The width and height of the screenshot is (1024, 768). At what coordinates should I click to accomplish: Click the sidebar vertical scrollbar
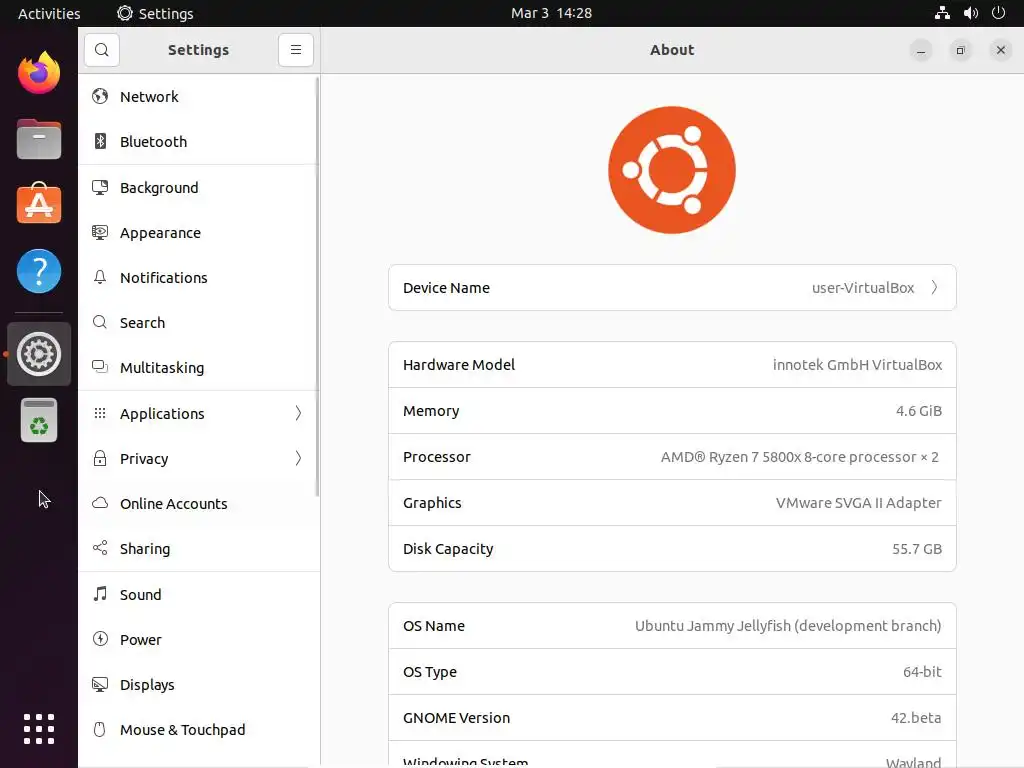click(317, 286)
